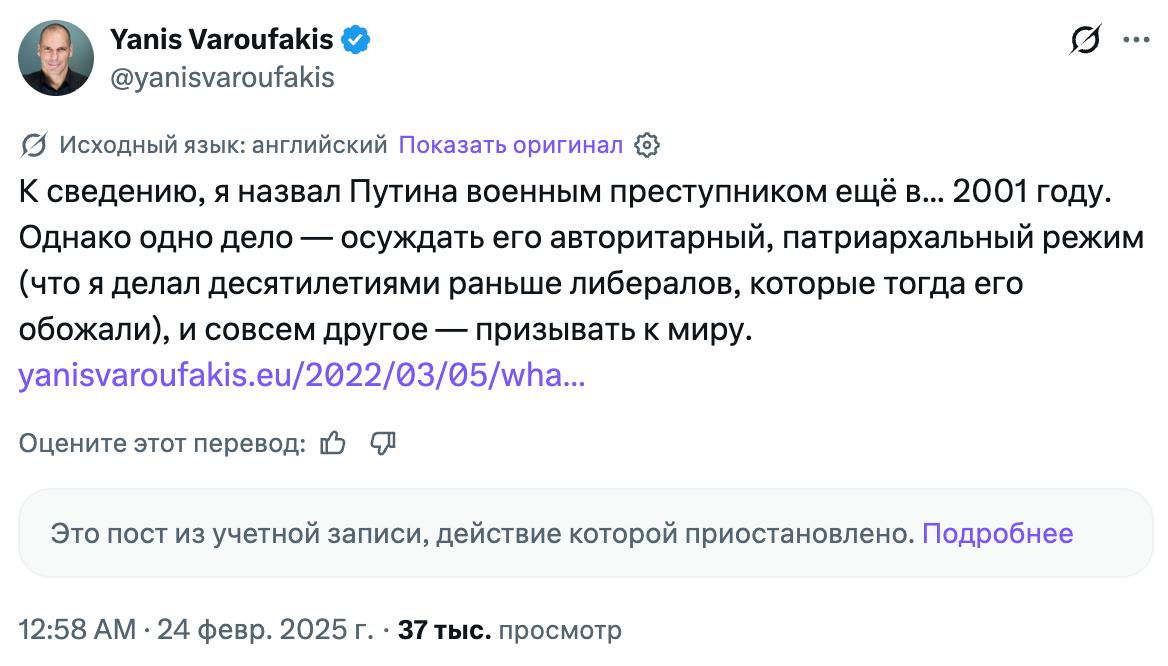
Task: Click Yanis Varoufakis profile avatar
Action: (57, 58)
